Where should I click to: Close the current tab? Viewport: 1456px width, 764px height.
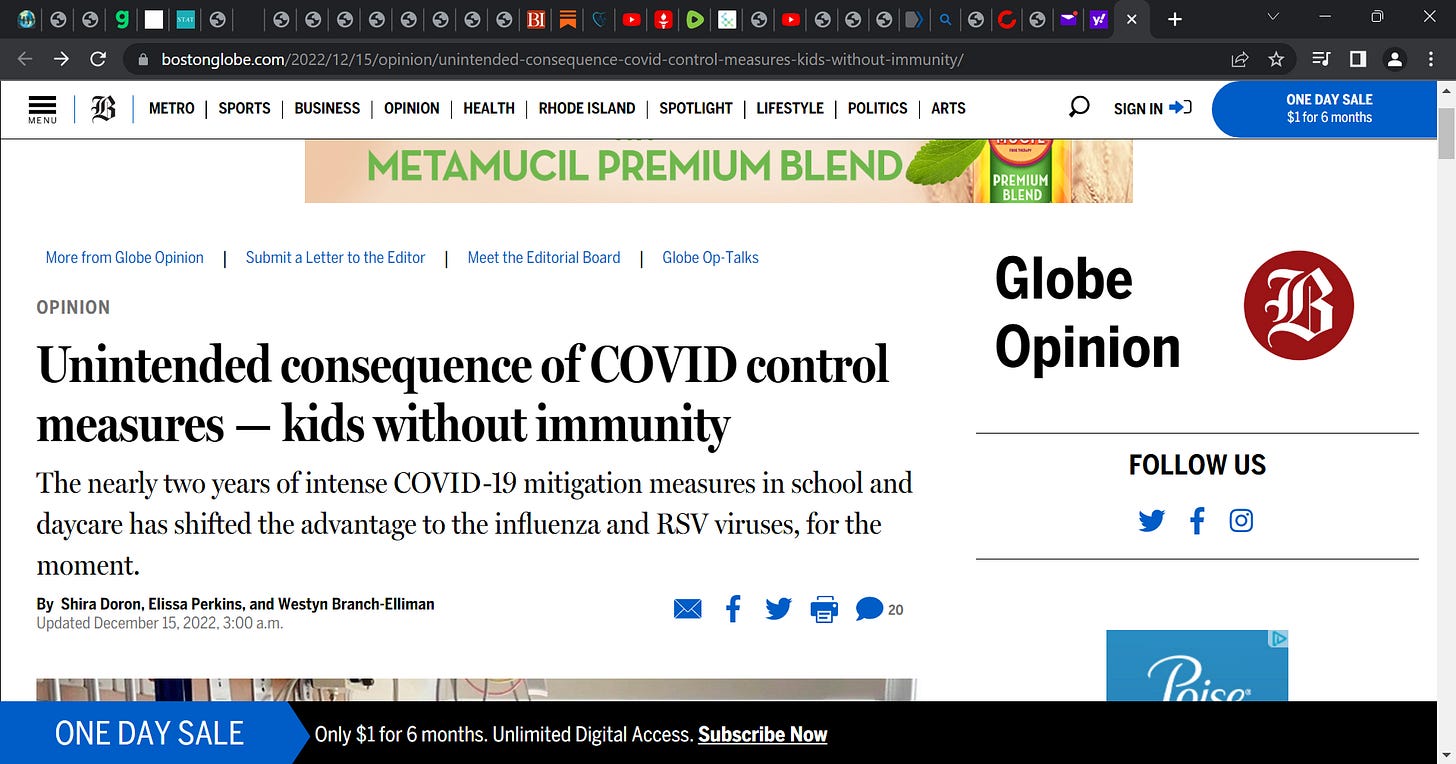(x=1131, y=19)
